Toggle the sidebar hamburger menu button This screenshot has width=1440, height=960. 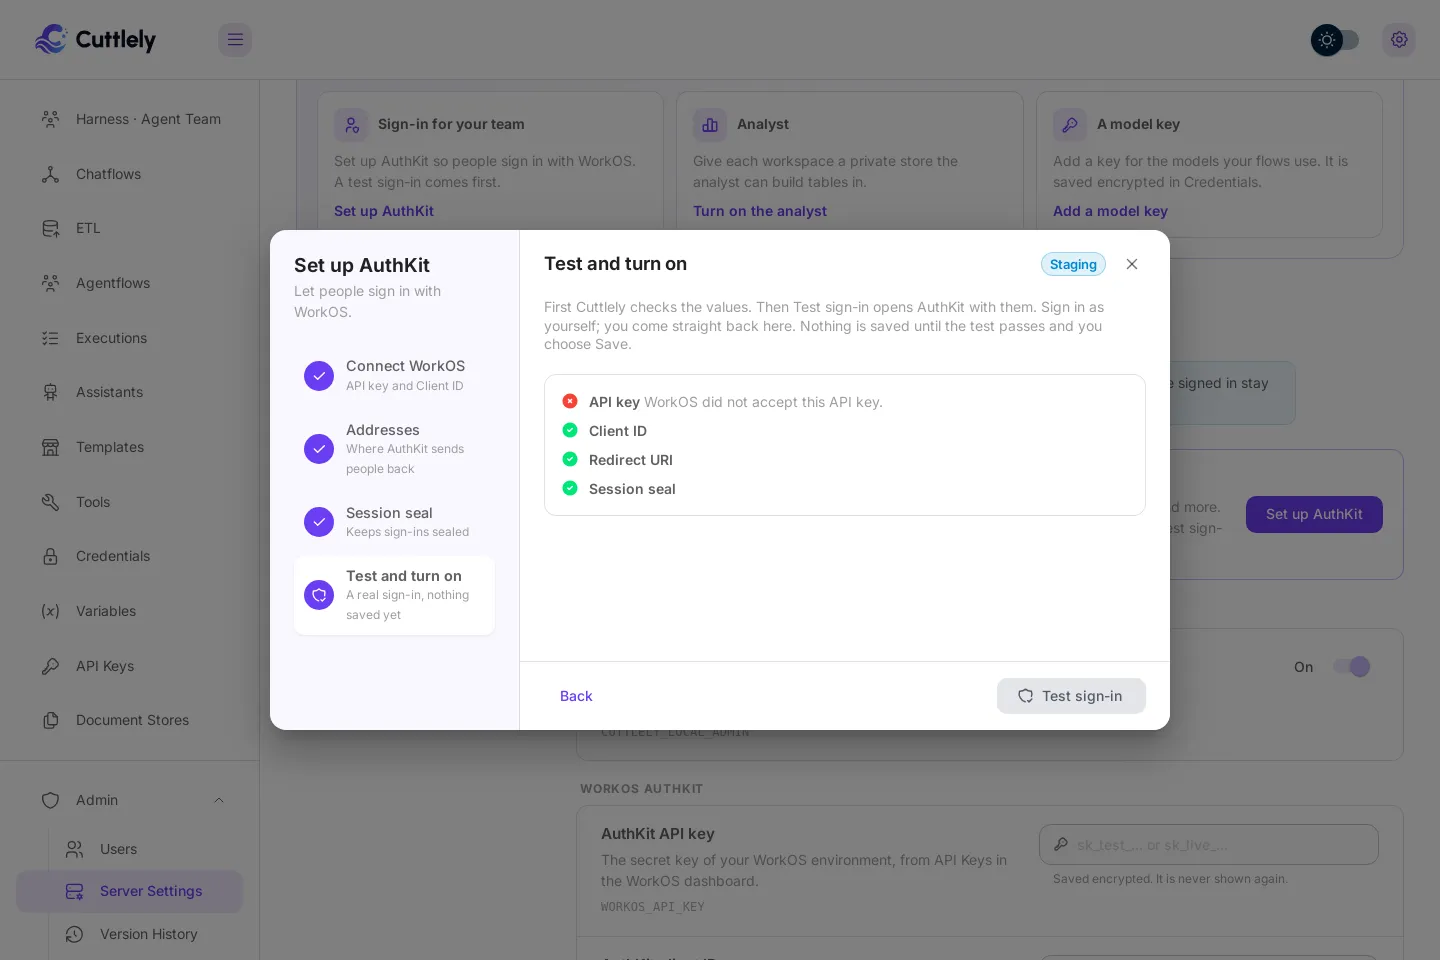click(235, 40)
